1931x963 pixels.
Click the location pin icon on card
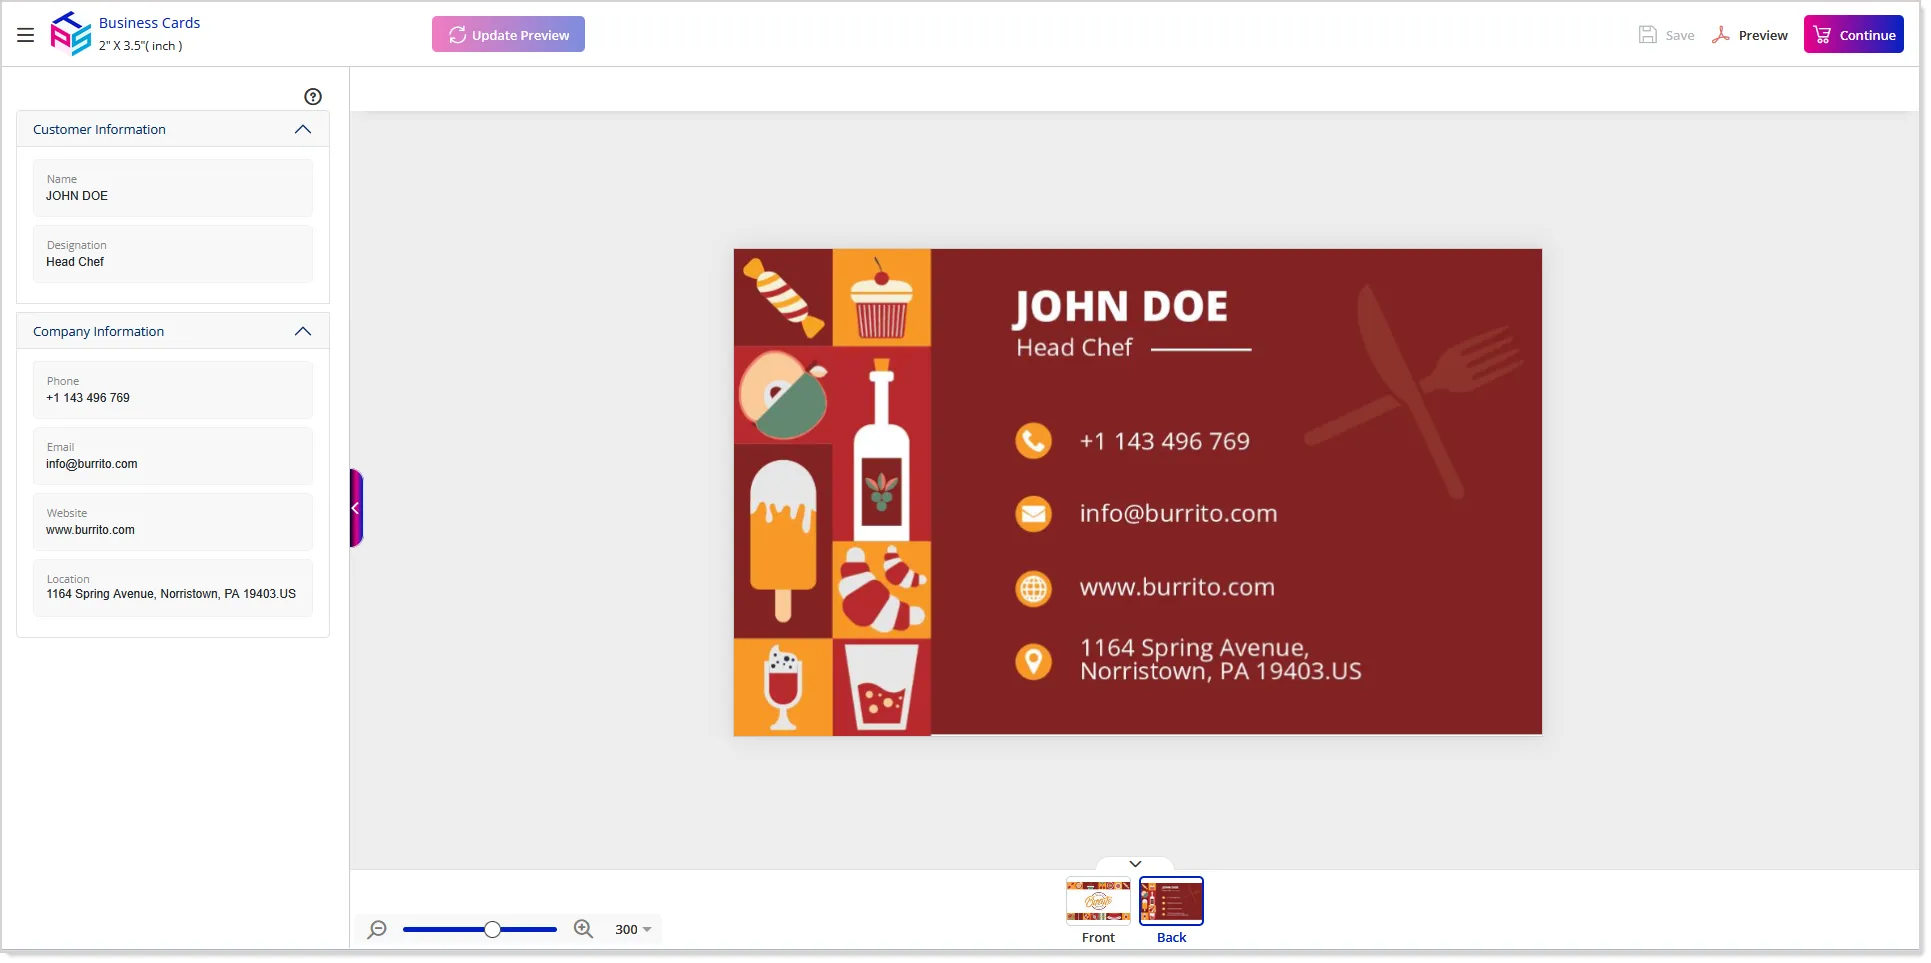[1033, 661]
